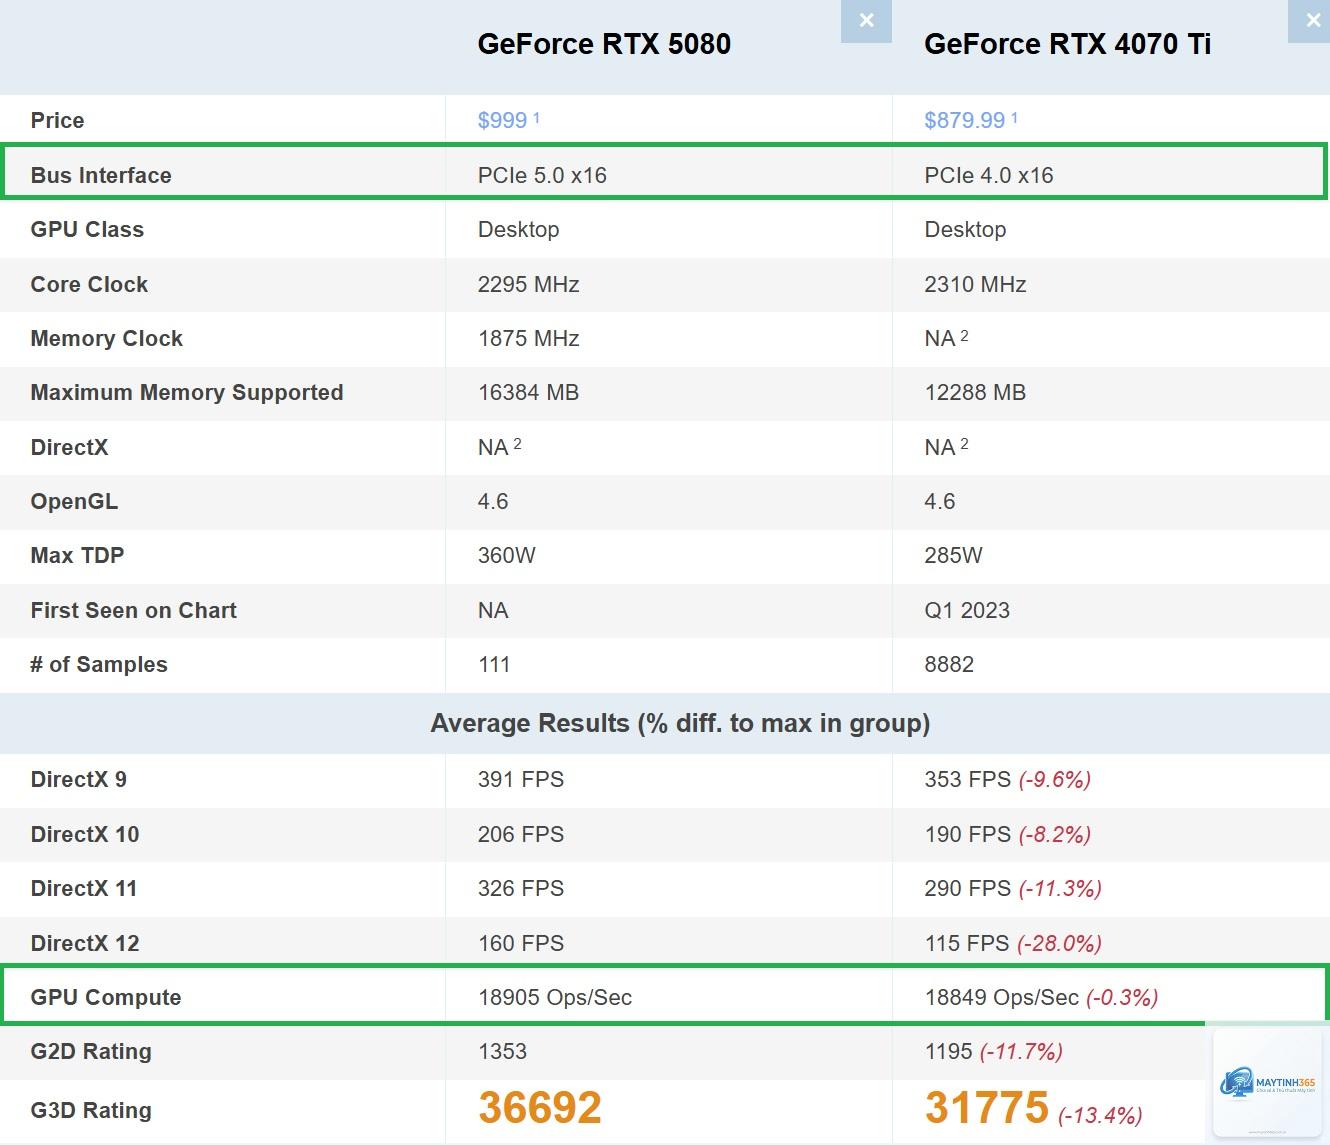
Task: Click footnote 1 beside the $879.99 price
Action: 1014,117
